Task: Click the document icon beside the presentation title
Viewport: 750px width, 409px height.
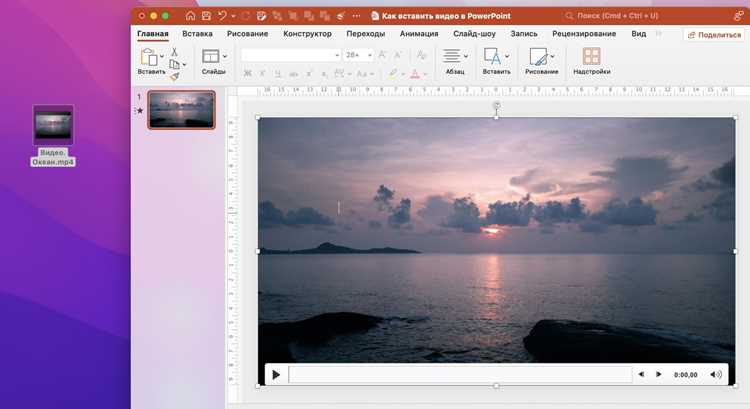Action: [x=375, y=16]
